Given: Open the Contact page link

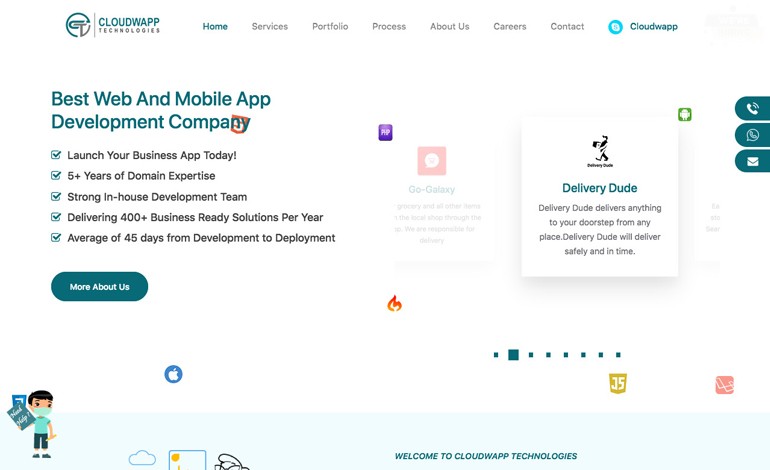Looking at the screenshot, I should click(567, 27).
